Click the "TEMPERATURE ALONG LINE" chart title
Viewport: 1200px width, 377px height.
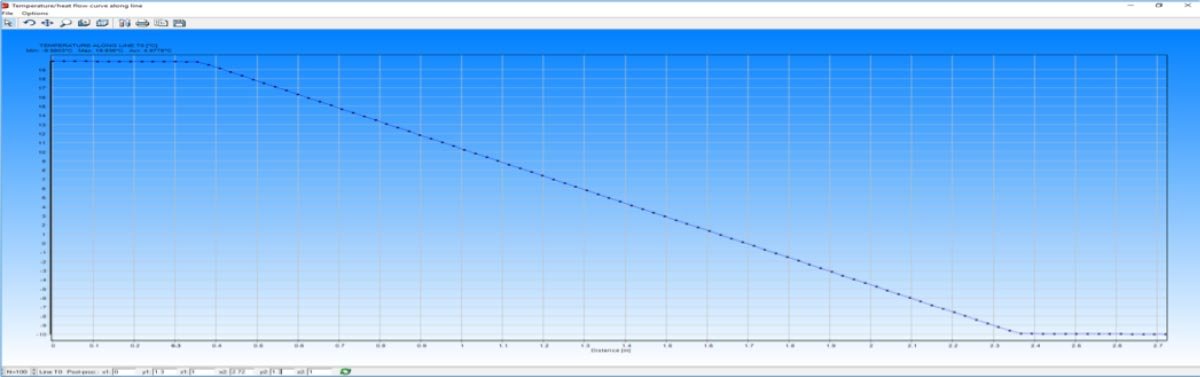coord(98,45)
